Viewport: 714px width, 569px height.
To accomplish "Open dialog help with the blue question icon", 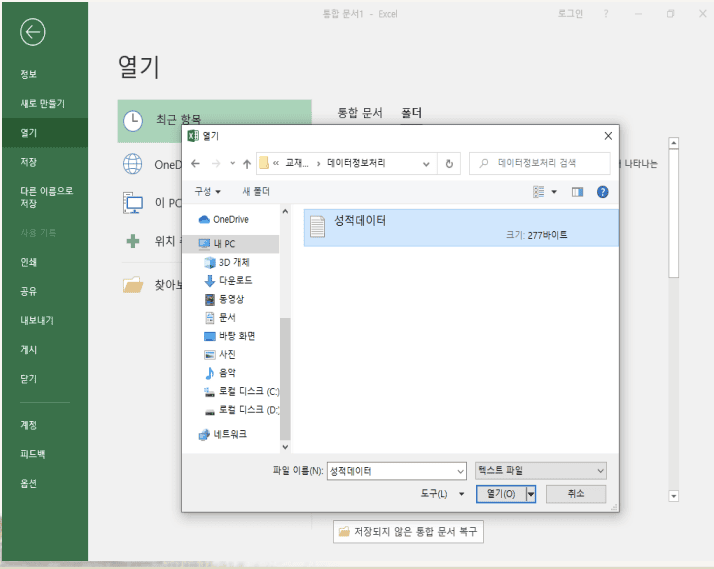I will tap(602, 191).
